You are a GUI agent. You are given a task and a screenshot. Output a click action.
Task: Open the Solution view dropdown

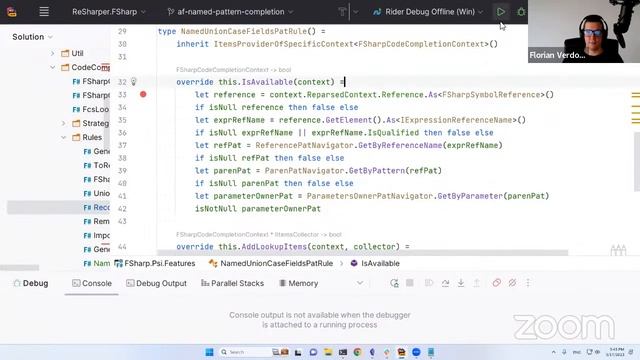(33, 37)
